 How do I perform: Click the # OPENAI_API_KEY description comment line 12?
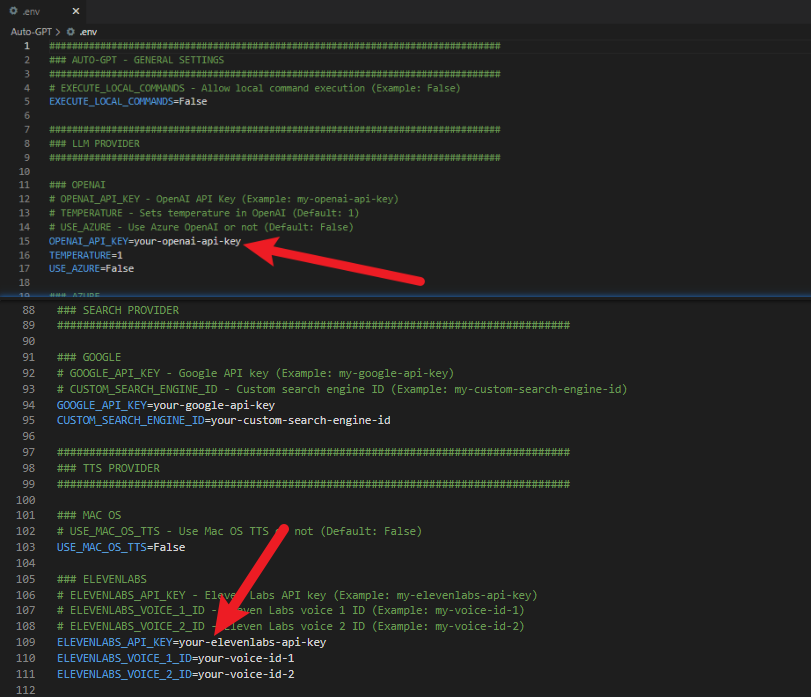[x=224, y=199]
